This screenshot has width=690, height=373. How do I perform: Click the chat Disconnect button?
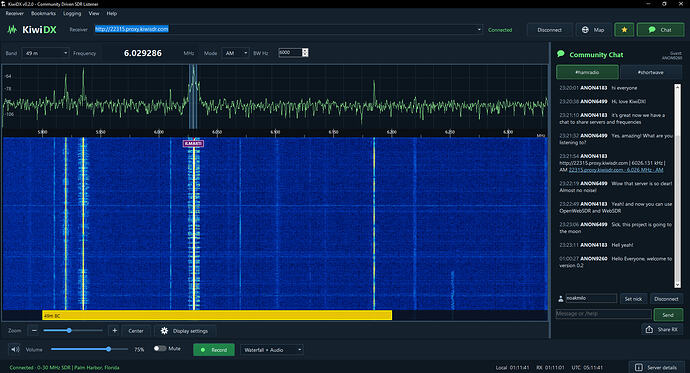666,299
